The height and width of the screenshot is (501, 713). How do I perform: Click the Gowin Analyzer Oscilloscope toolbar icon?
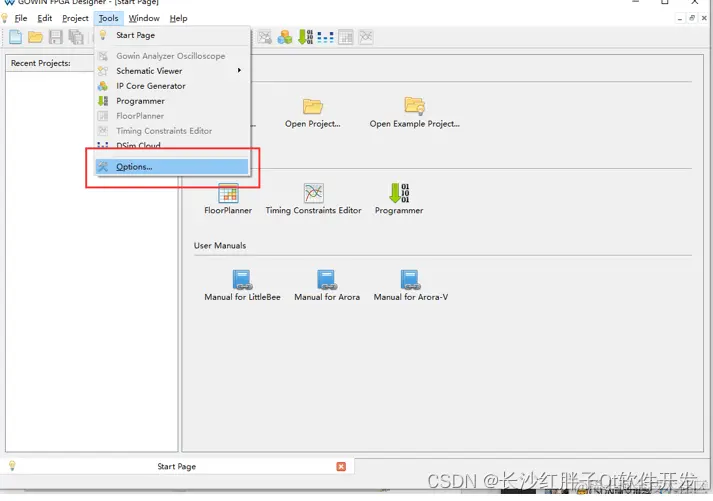click(265, 37)
